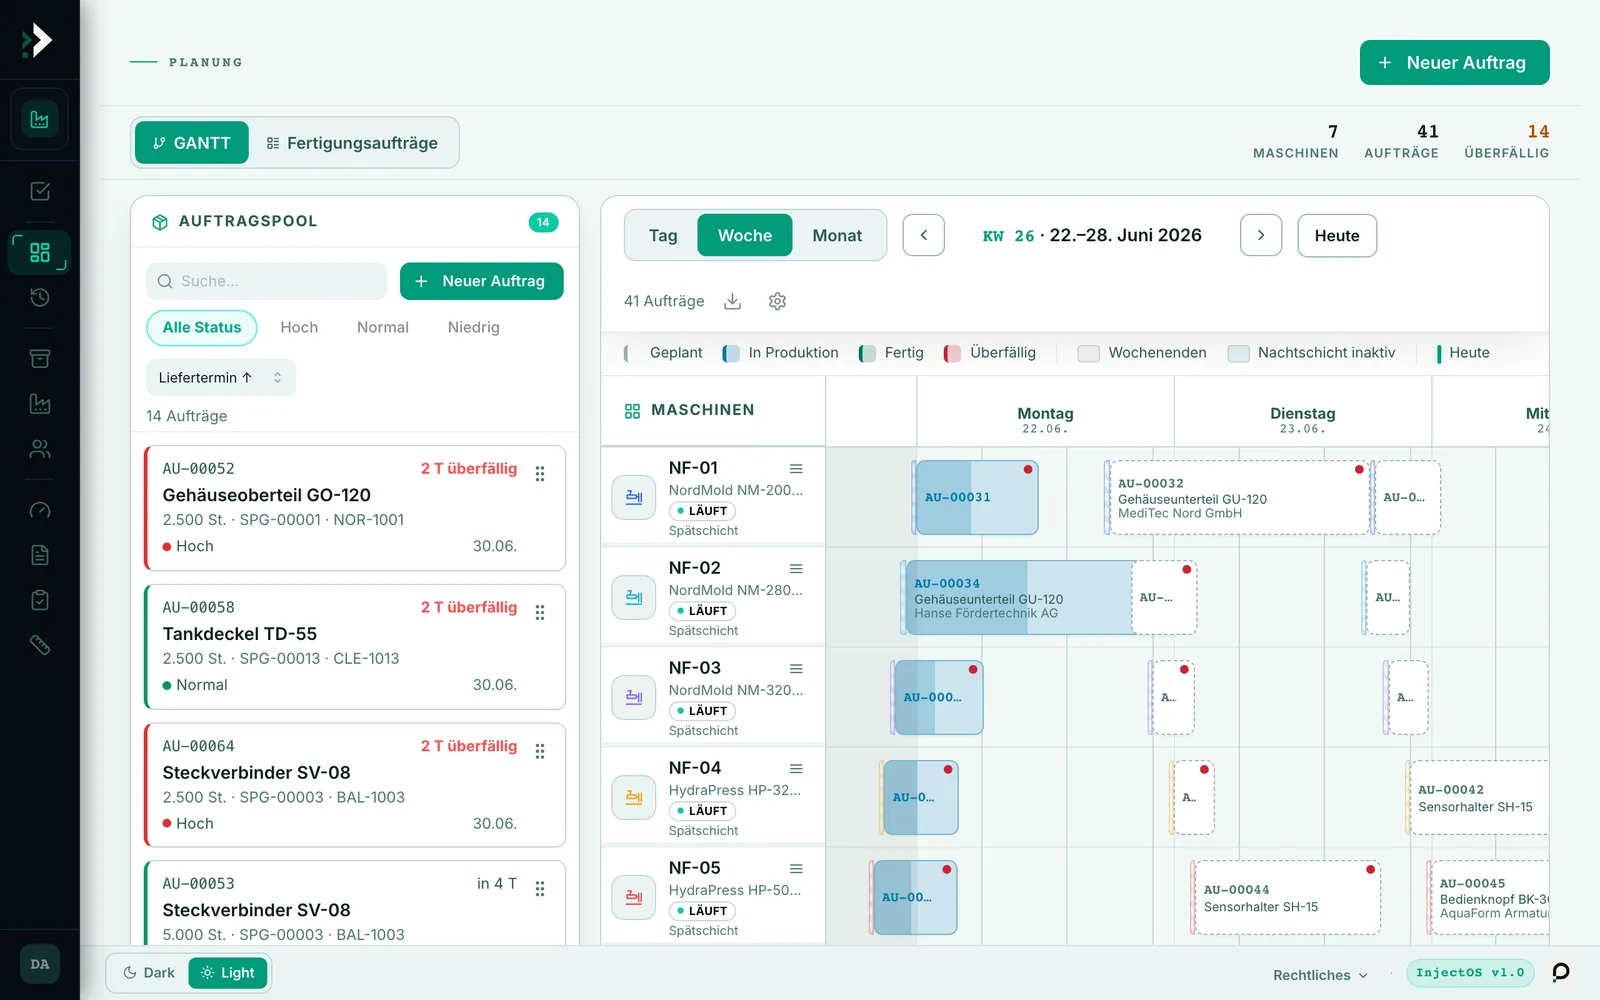Click the InjectOS v1.0 badge

(x=1470, y=973)
